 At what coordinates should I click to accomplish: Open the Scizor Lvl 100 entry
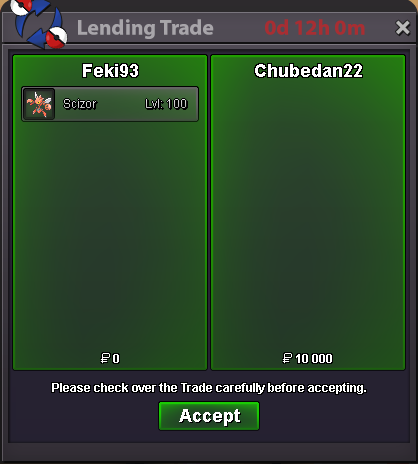pos(110,104)
